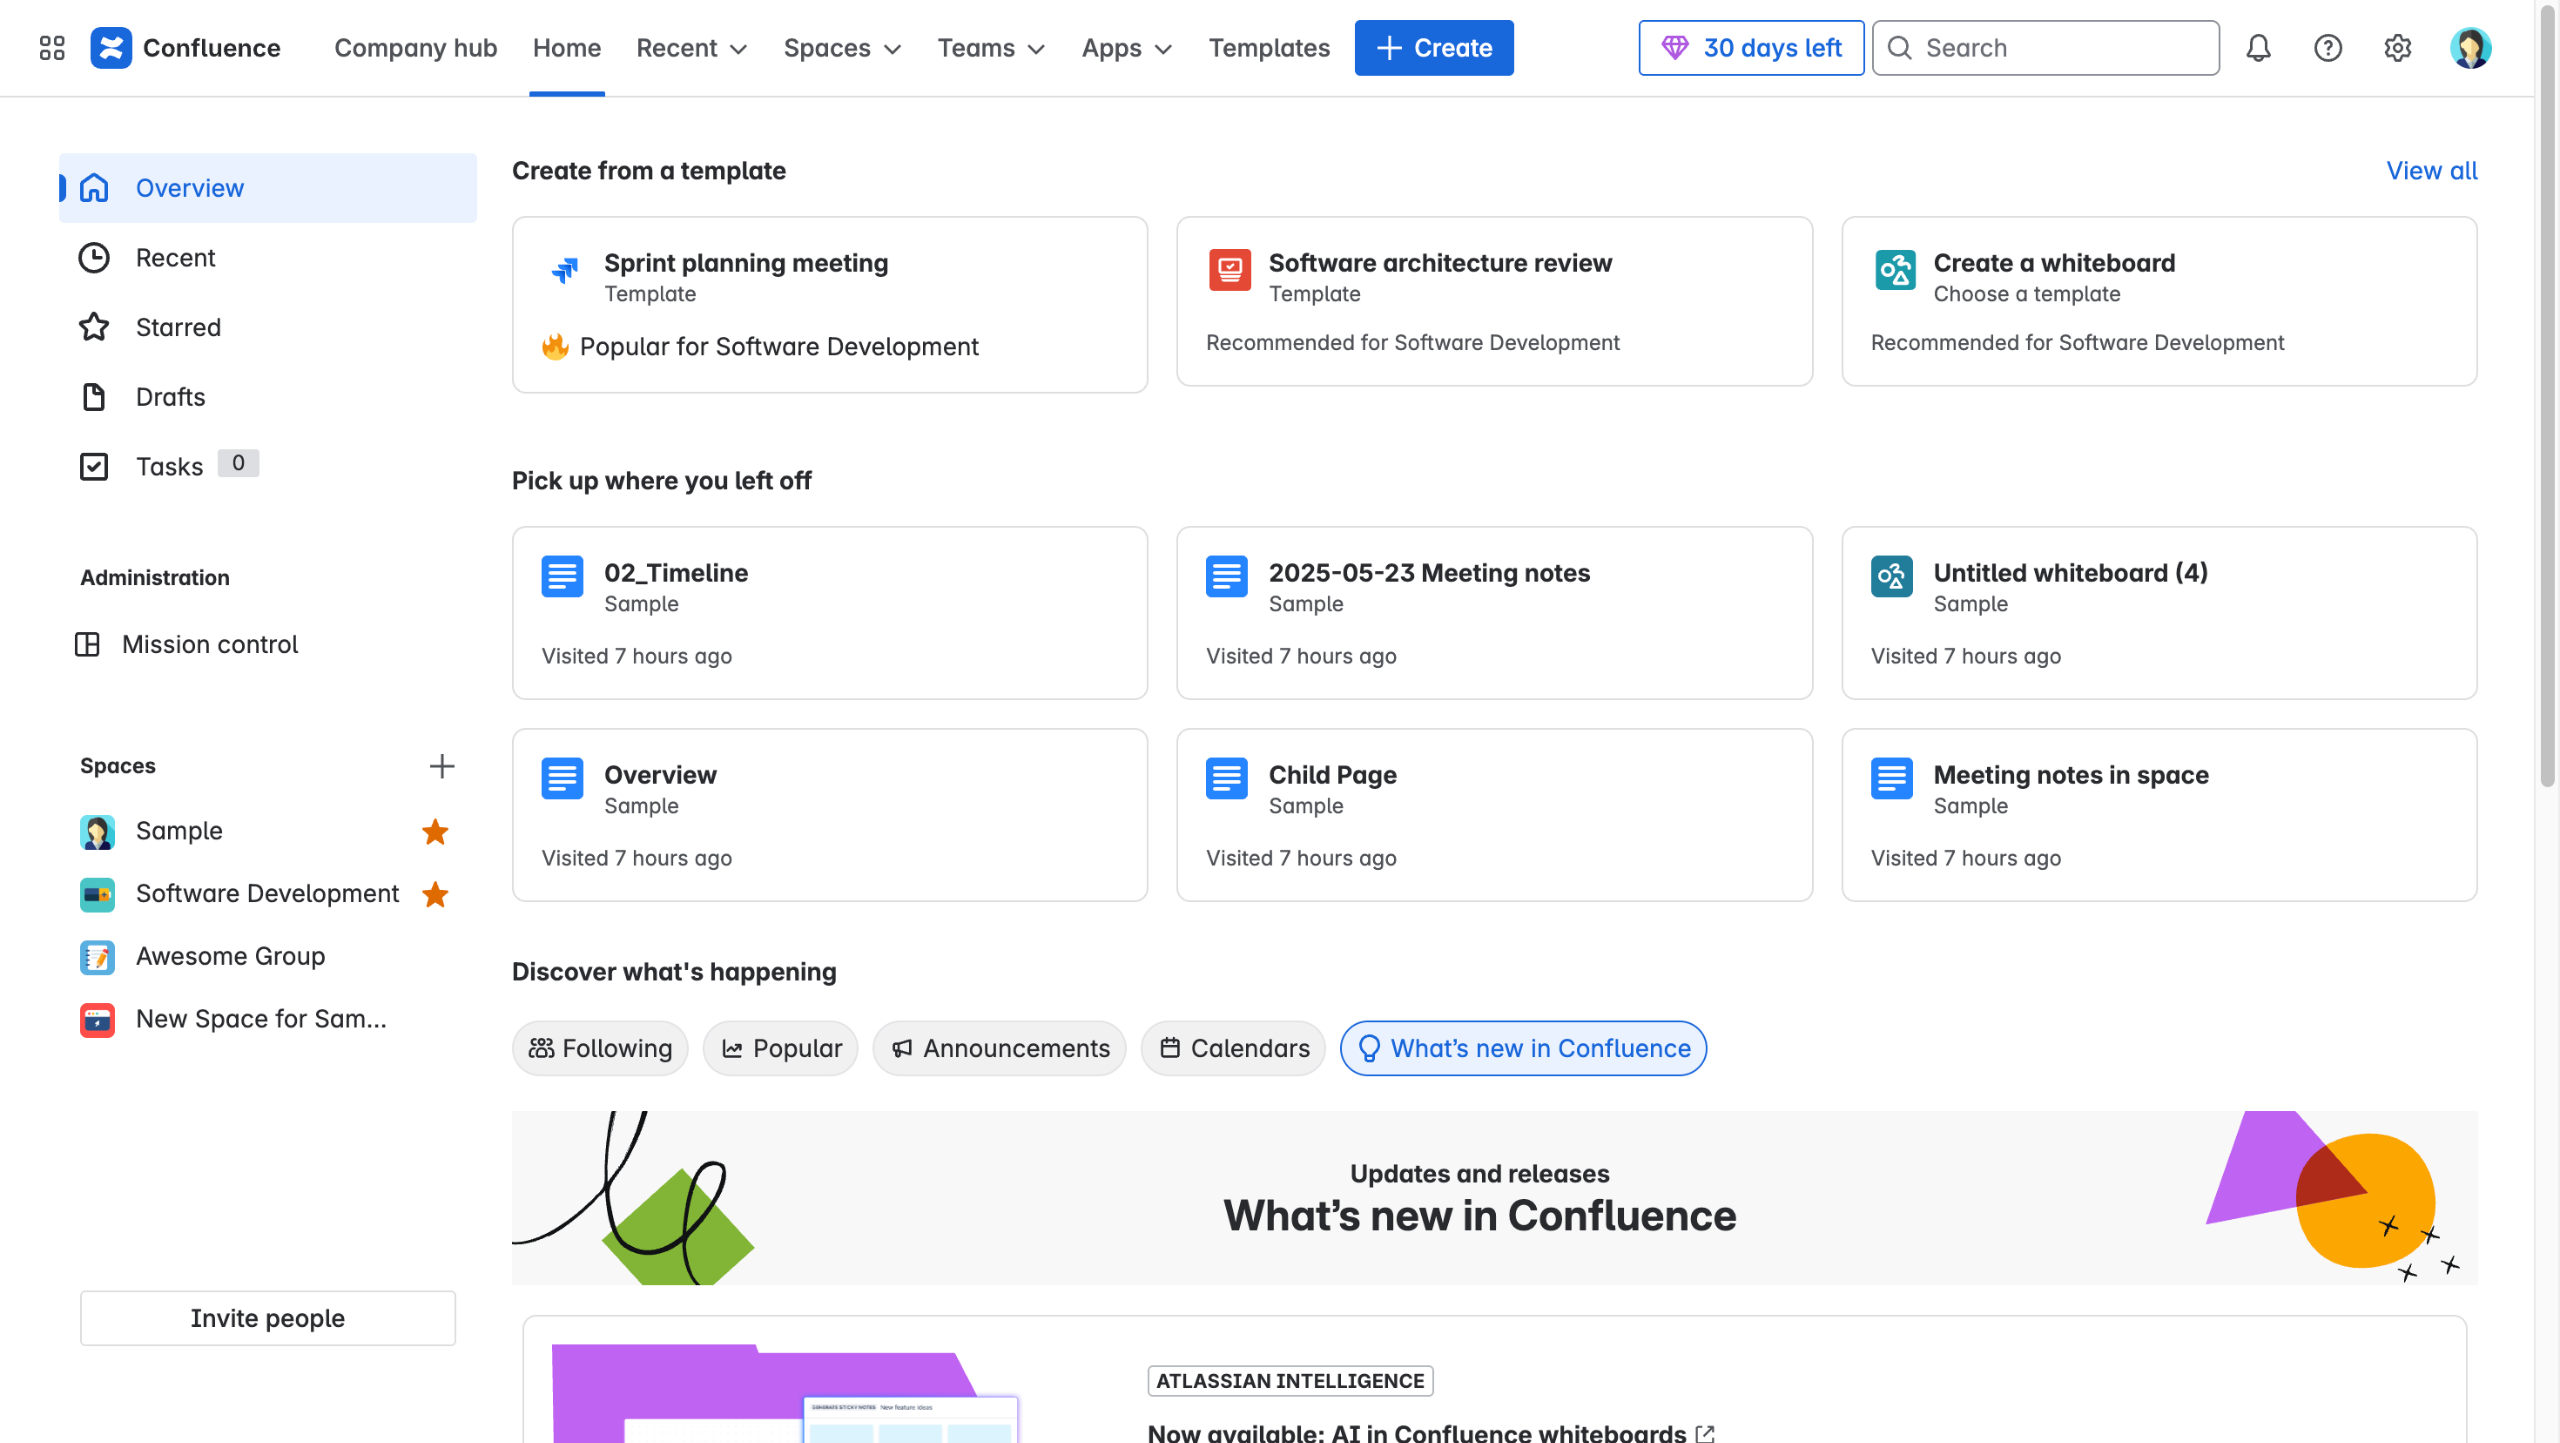Click the notifications bell icon

click(x=2258, y=48)
